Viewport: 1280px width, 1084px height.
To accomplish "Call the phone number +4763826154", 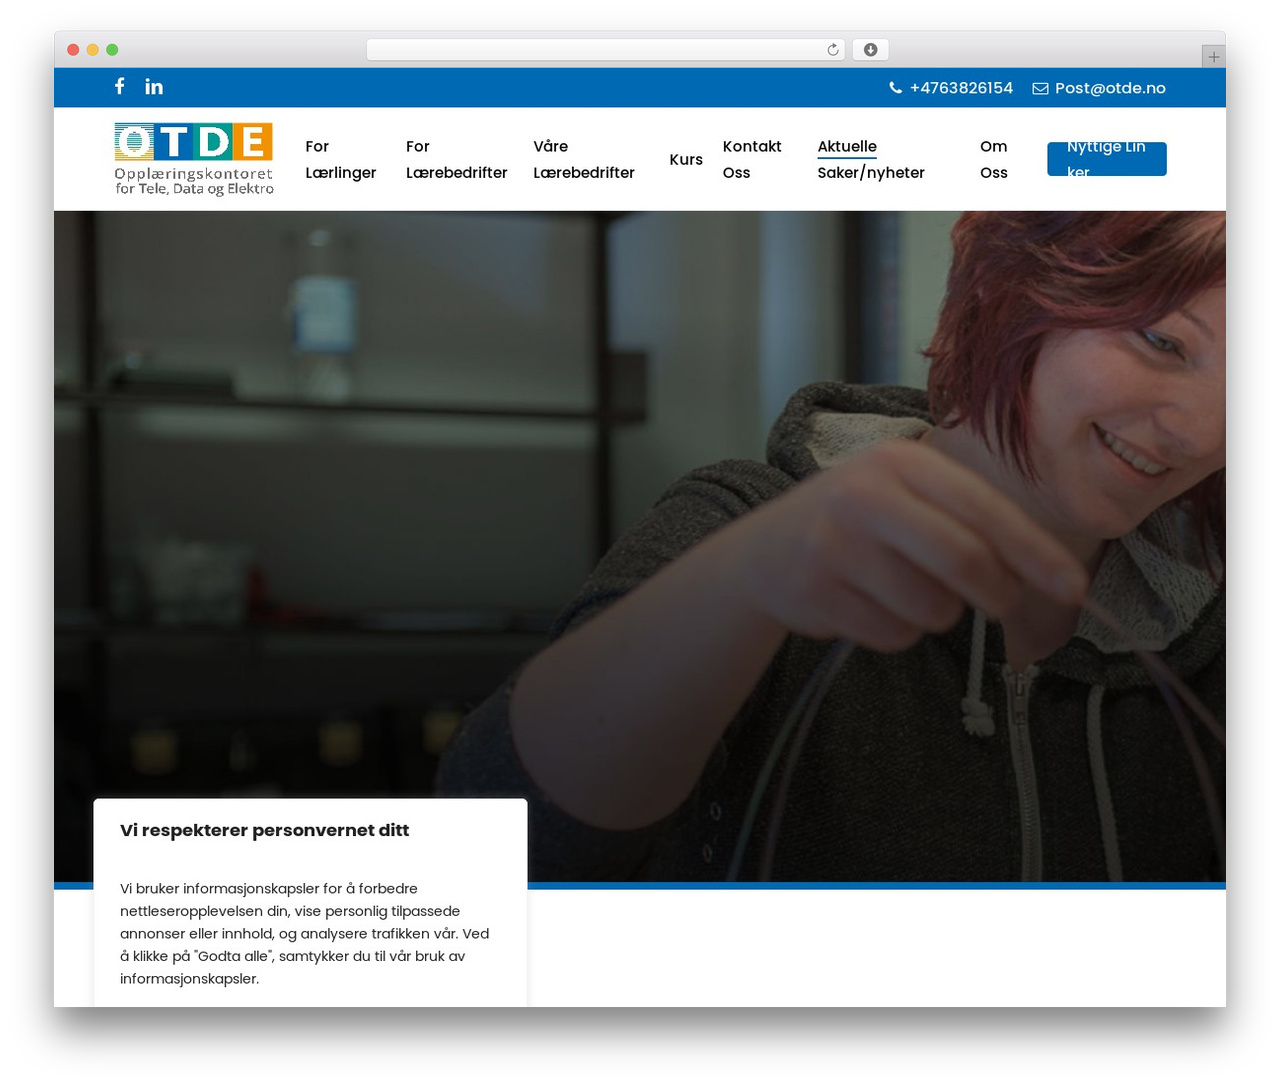I will pos(961,88).
